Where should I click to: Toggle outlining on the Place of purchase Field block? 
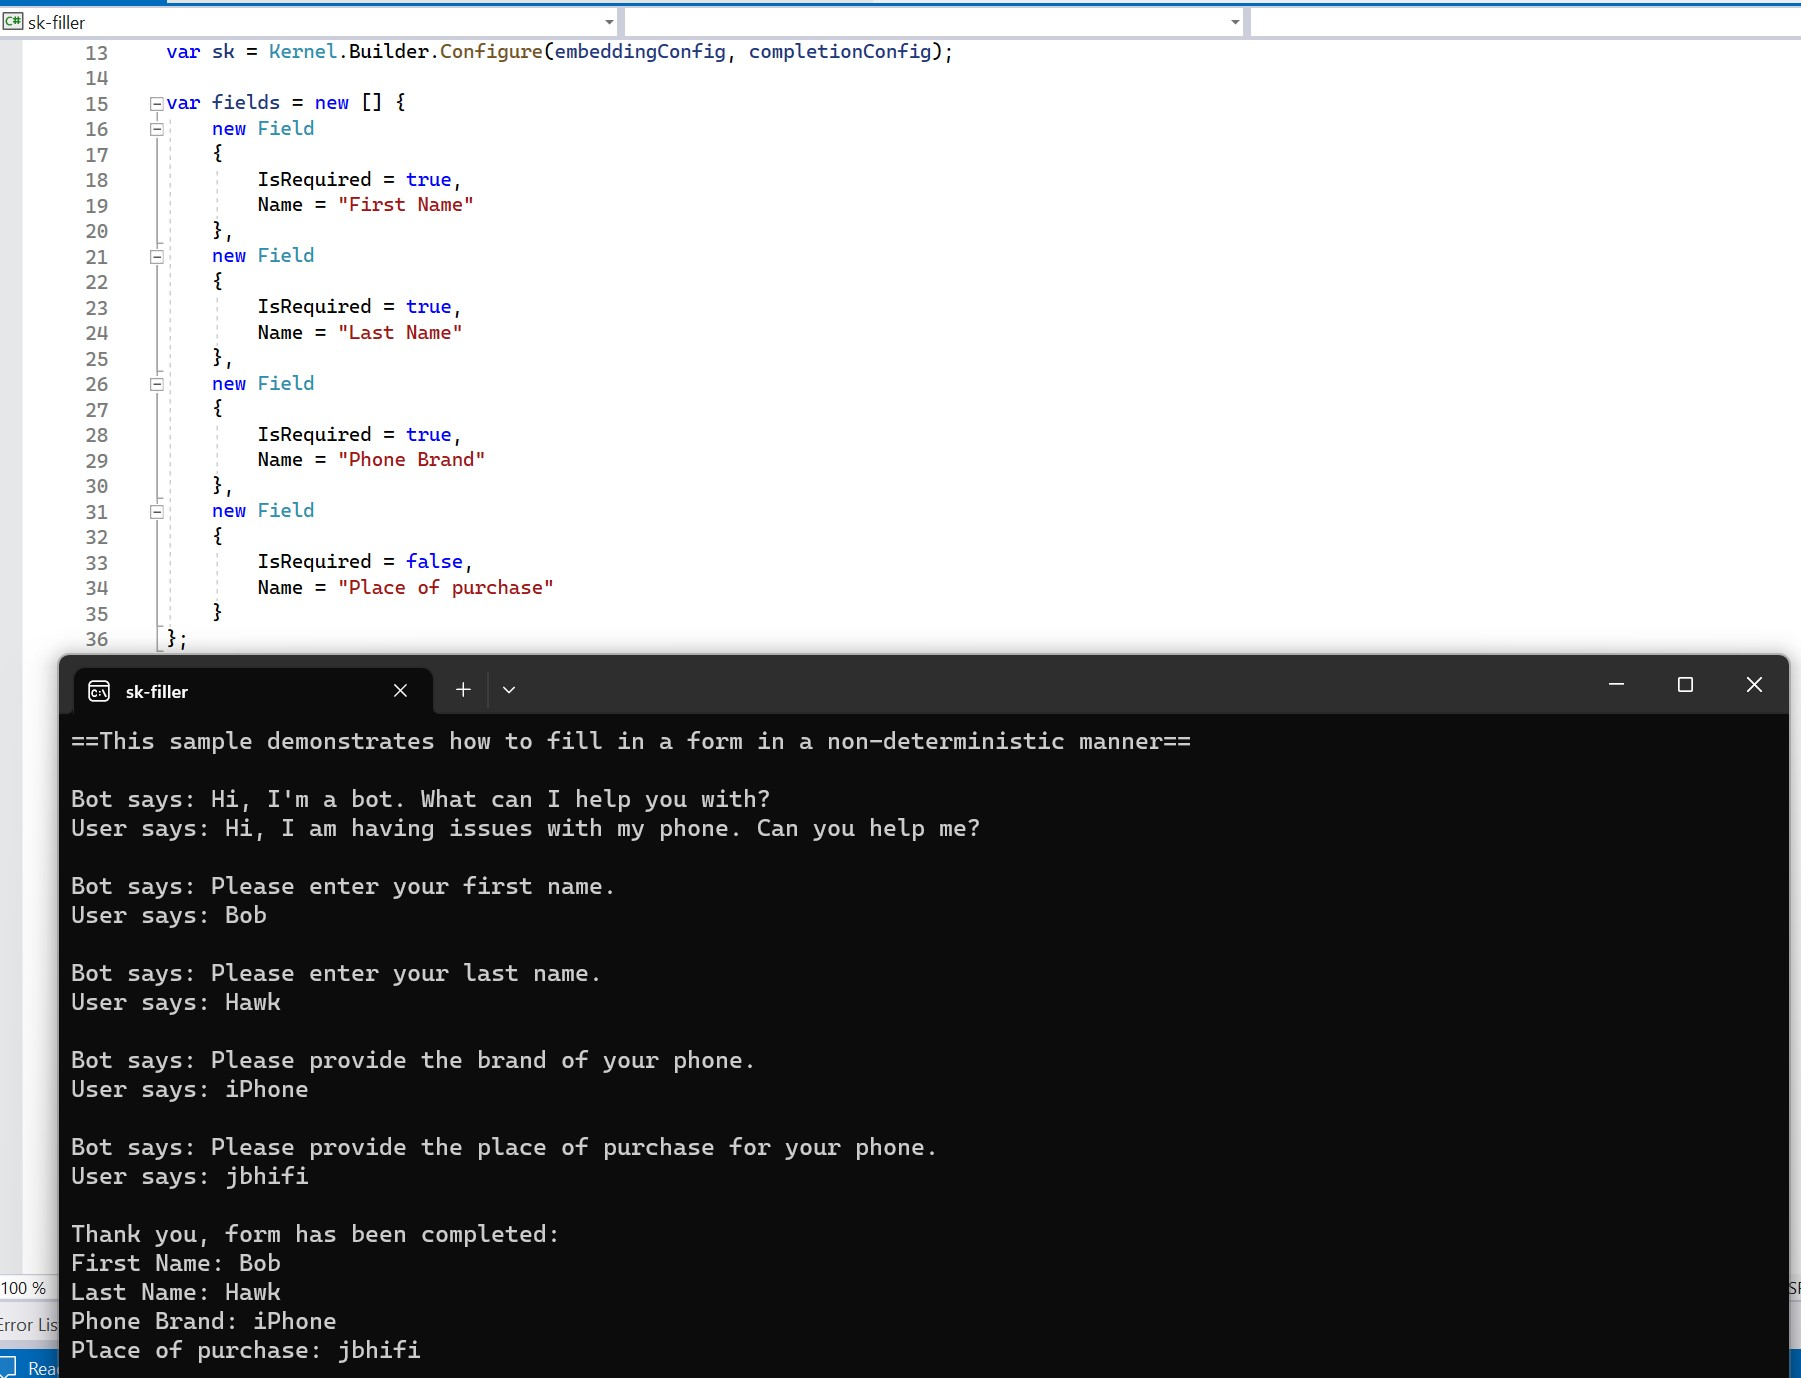tap(157, 512)
